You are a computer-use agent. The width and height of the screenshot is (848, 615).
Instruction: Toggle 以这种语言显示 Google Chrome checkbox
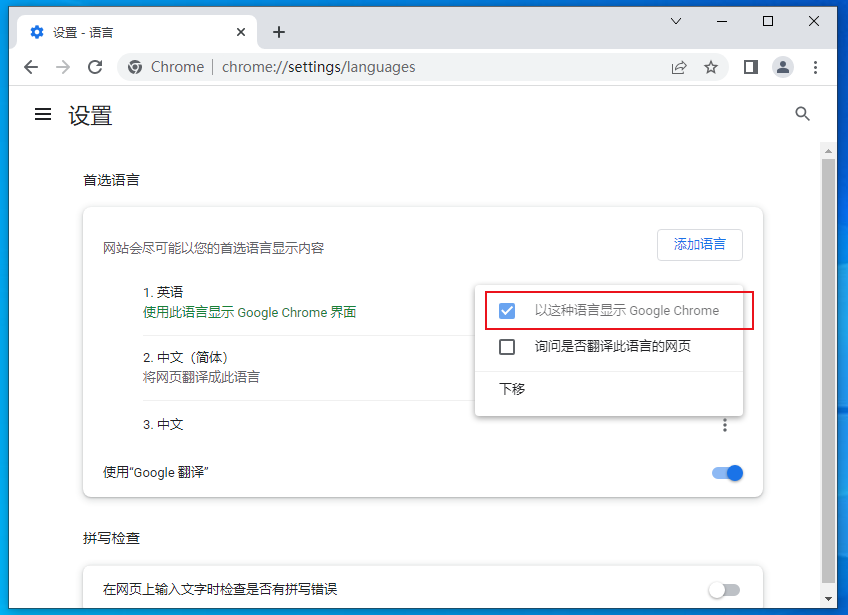pyautogui.click(x=507, y=310)
